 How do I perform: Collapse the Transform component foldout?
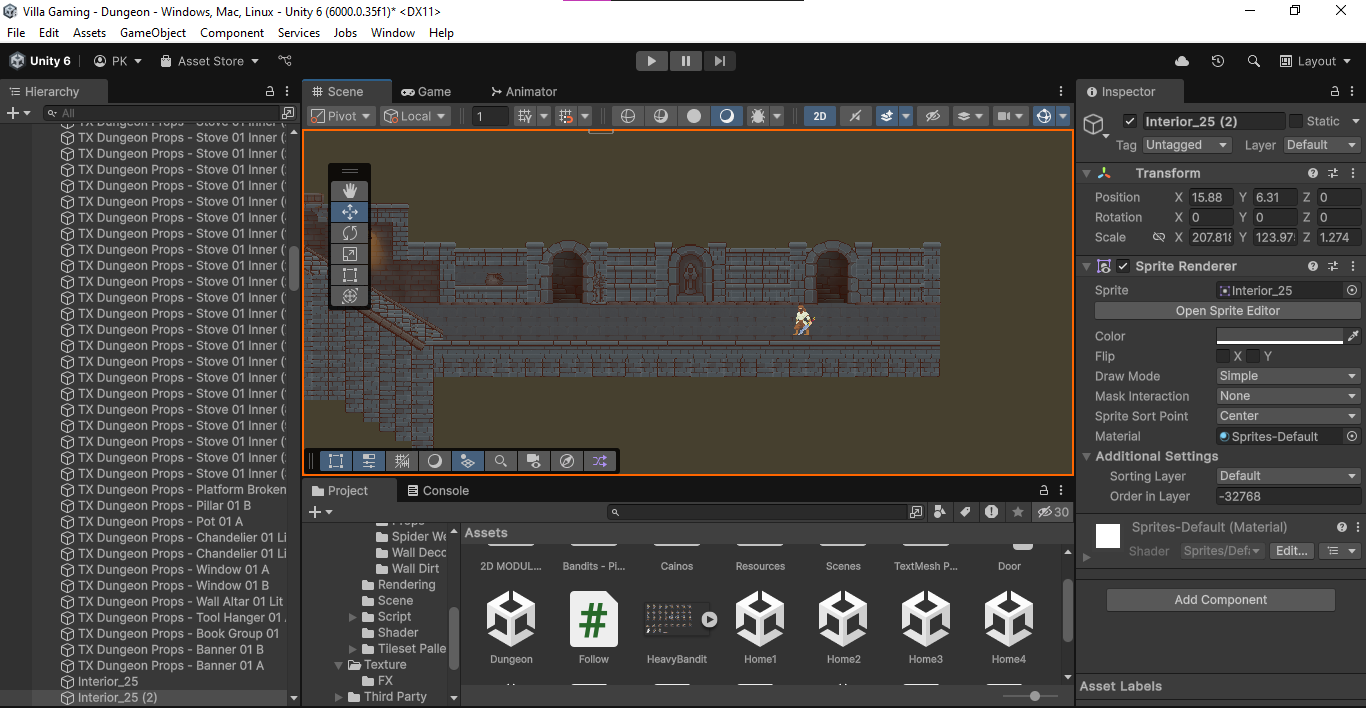pos(1087,173)
